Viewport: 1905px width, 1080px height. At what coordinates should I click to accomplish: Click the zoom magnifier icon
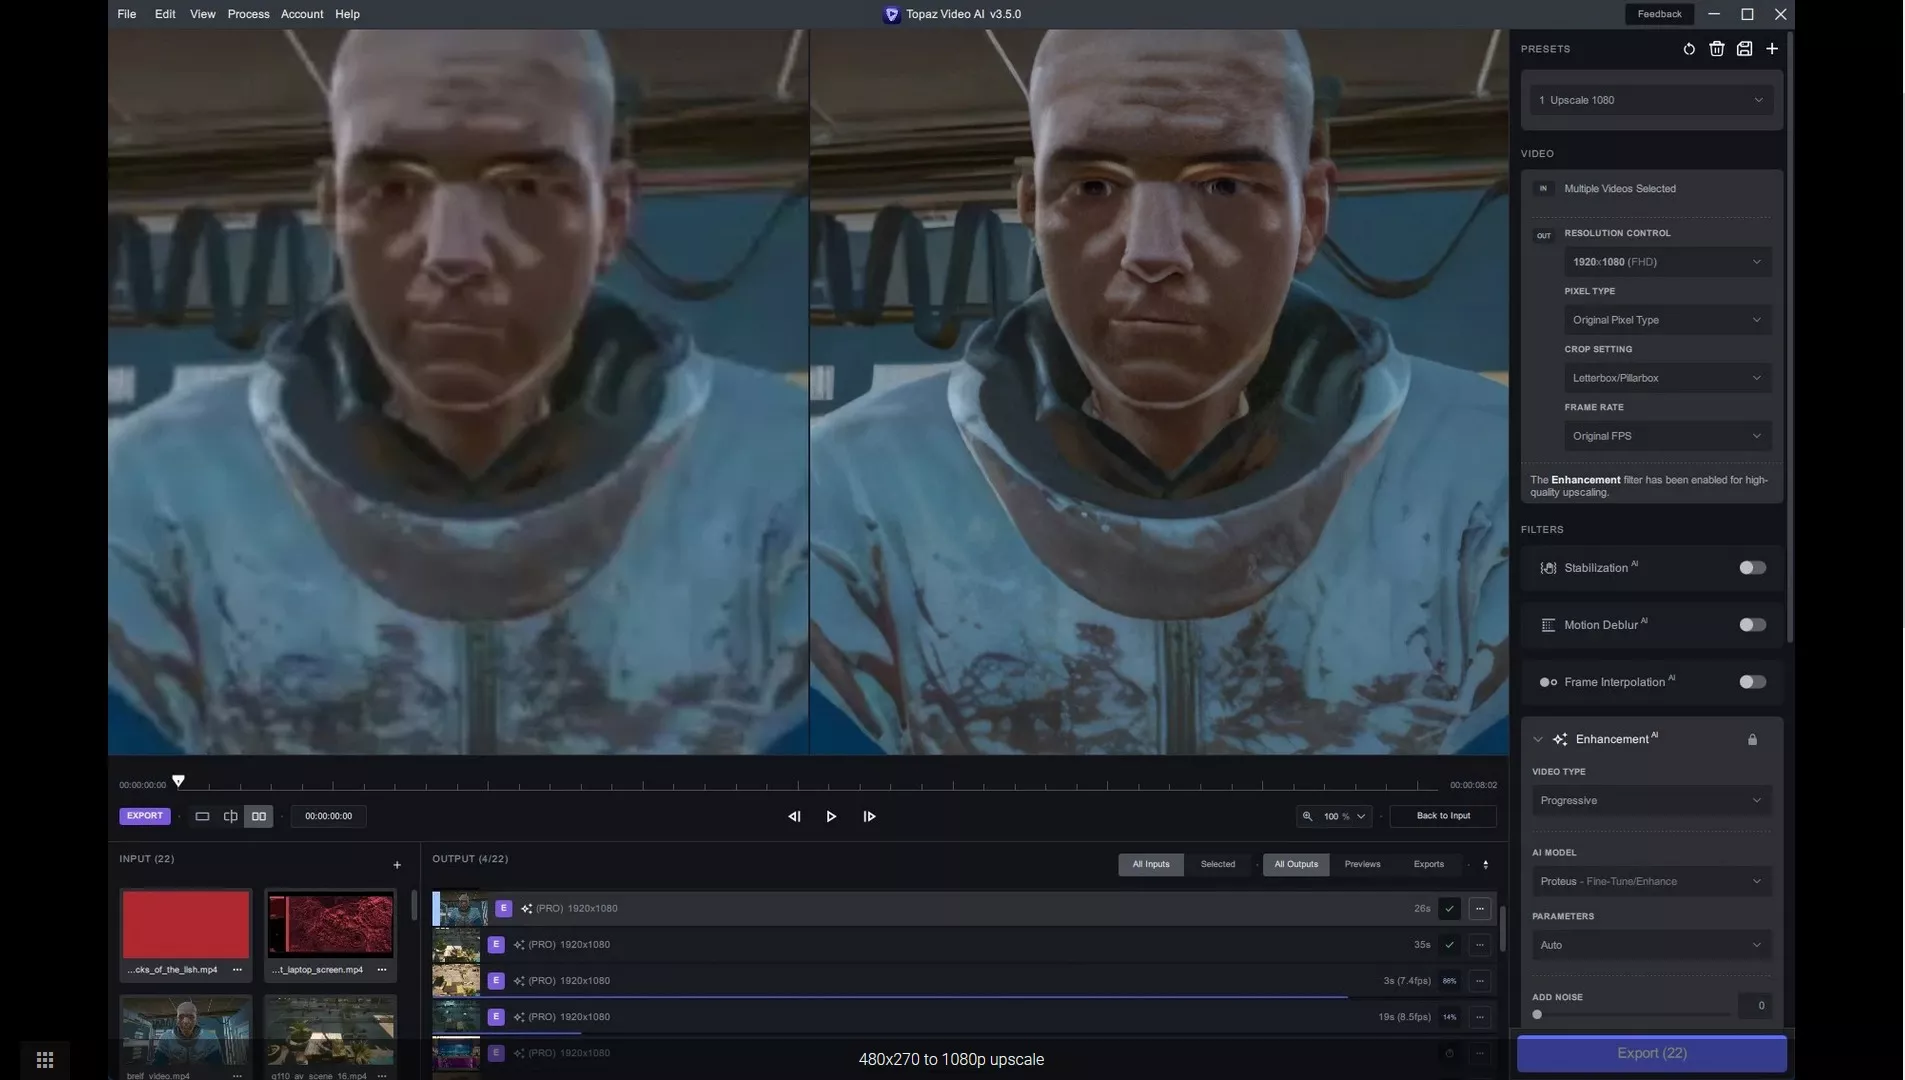click(1307, 817)
